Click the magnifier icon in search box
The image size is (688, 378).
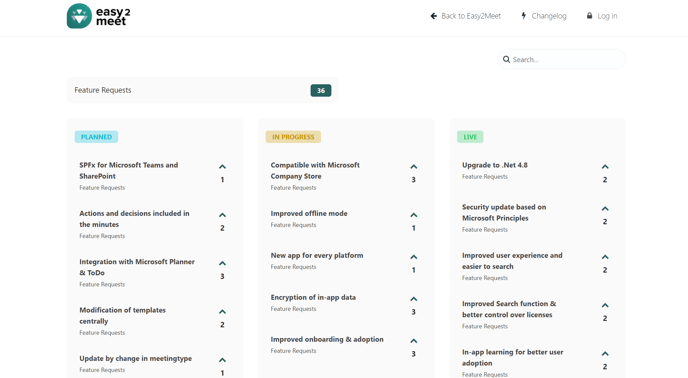click(x=506, y=59)
